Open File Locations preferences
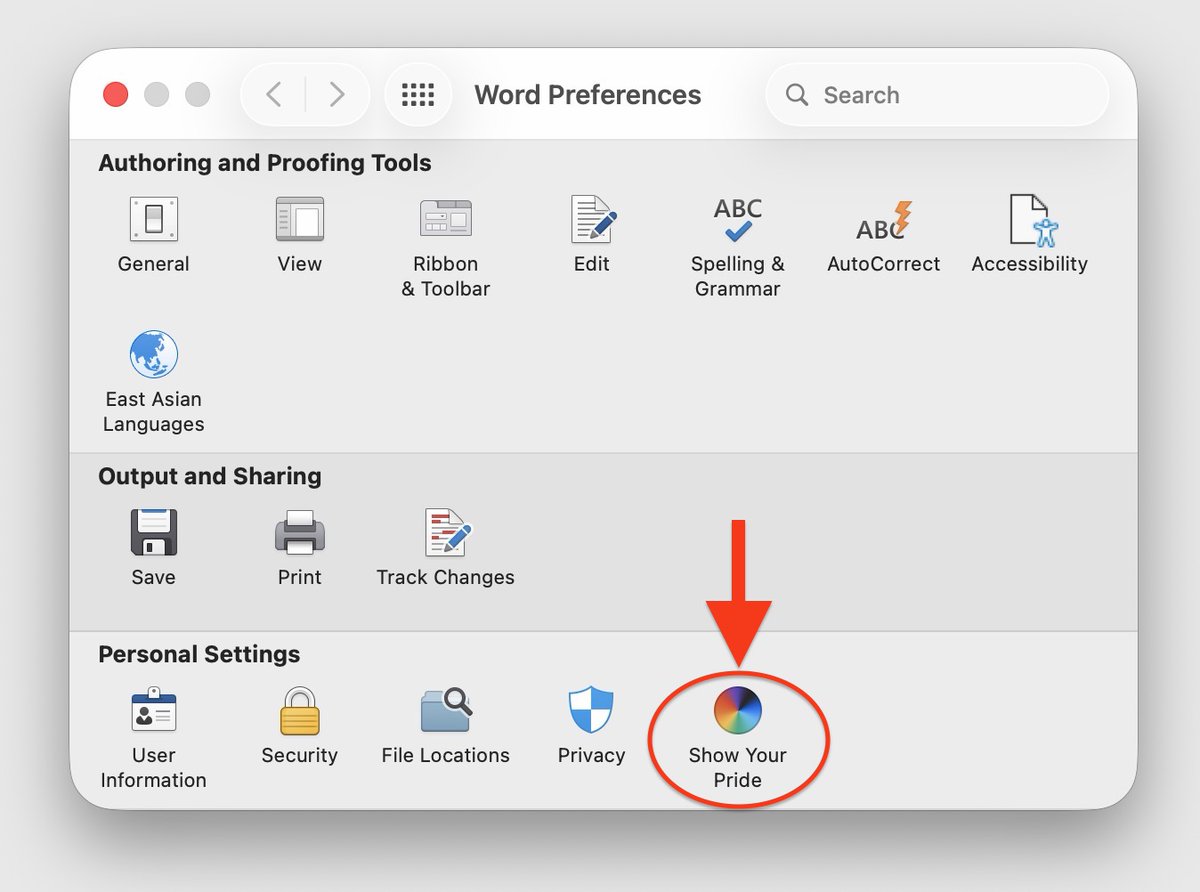Viewport: 1200px width, 892px height. (445, 726)
